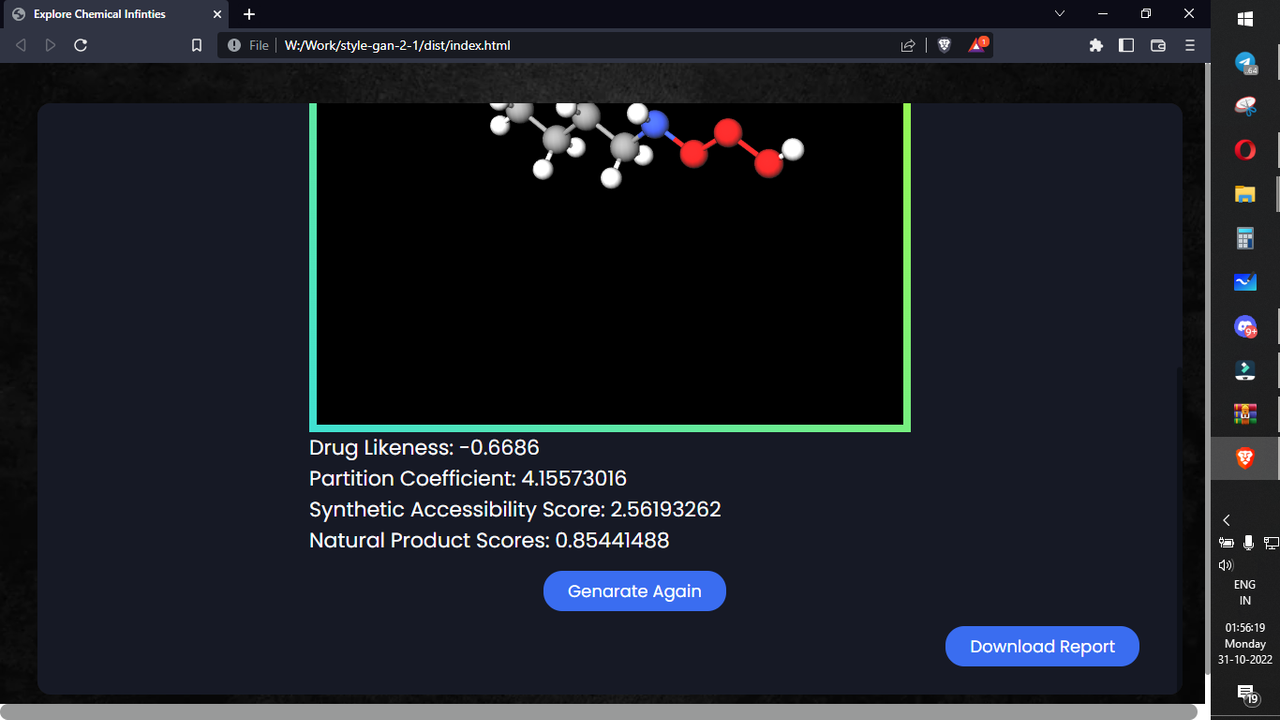Open the Extensions puzzle icon

coord(1096,45)
